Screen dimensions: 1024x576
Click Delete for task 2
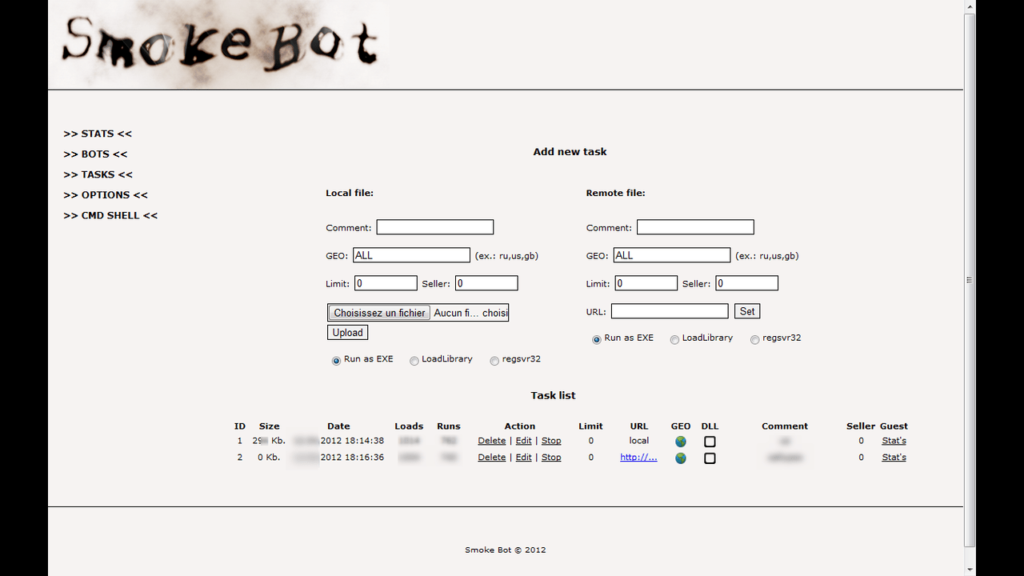492,457
